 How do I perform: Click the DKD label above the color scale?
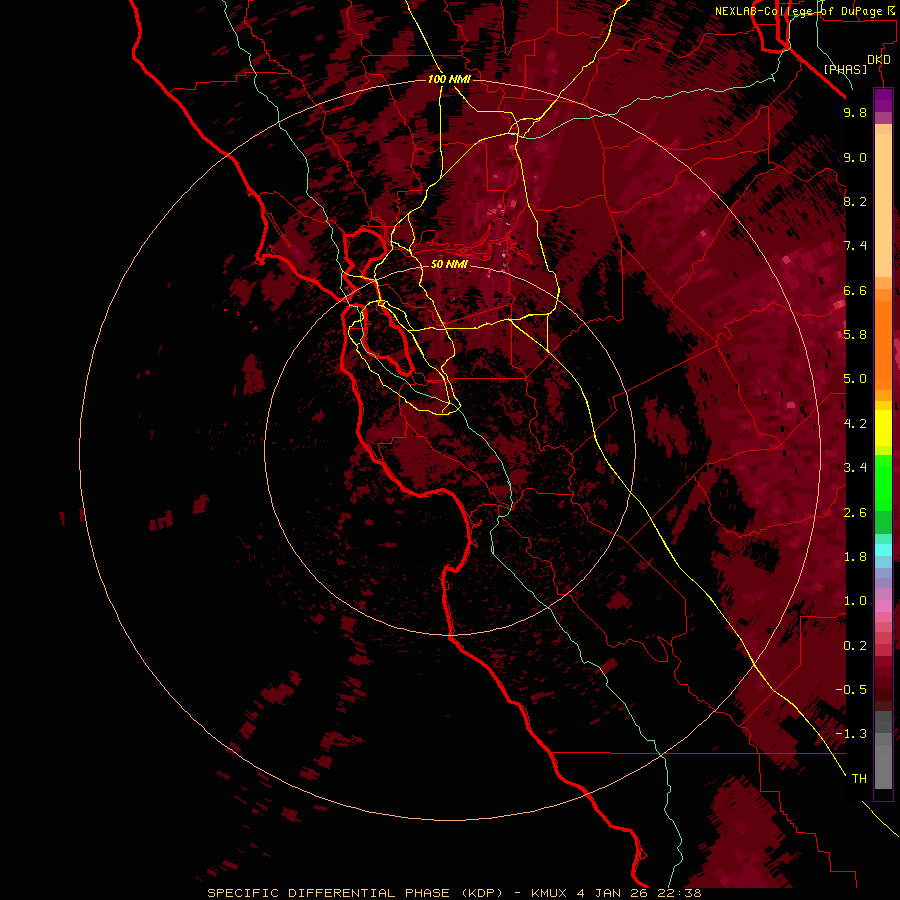(879, 60)
